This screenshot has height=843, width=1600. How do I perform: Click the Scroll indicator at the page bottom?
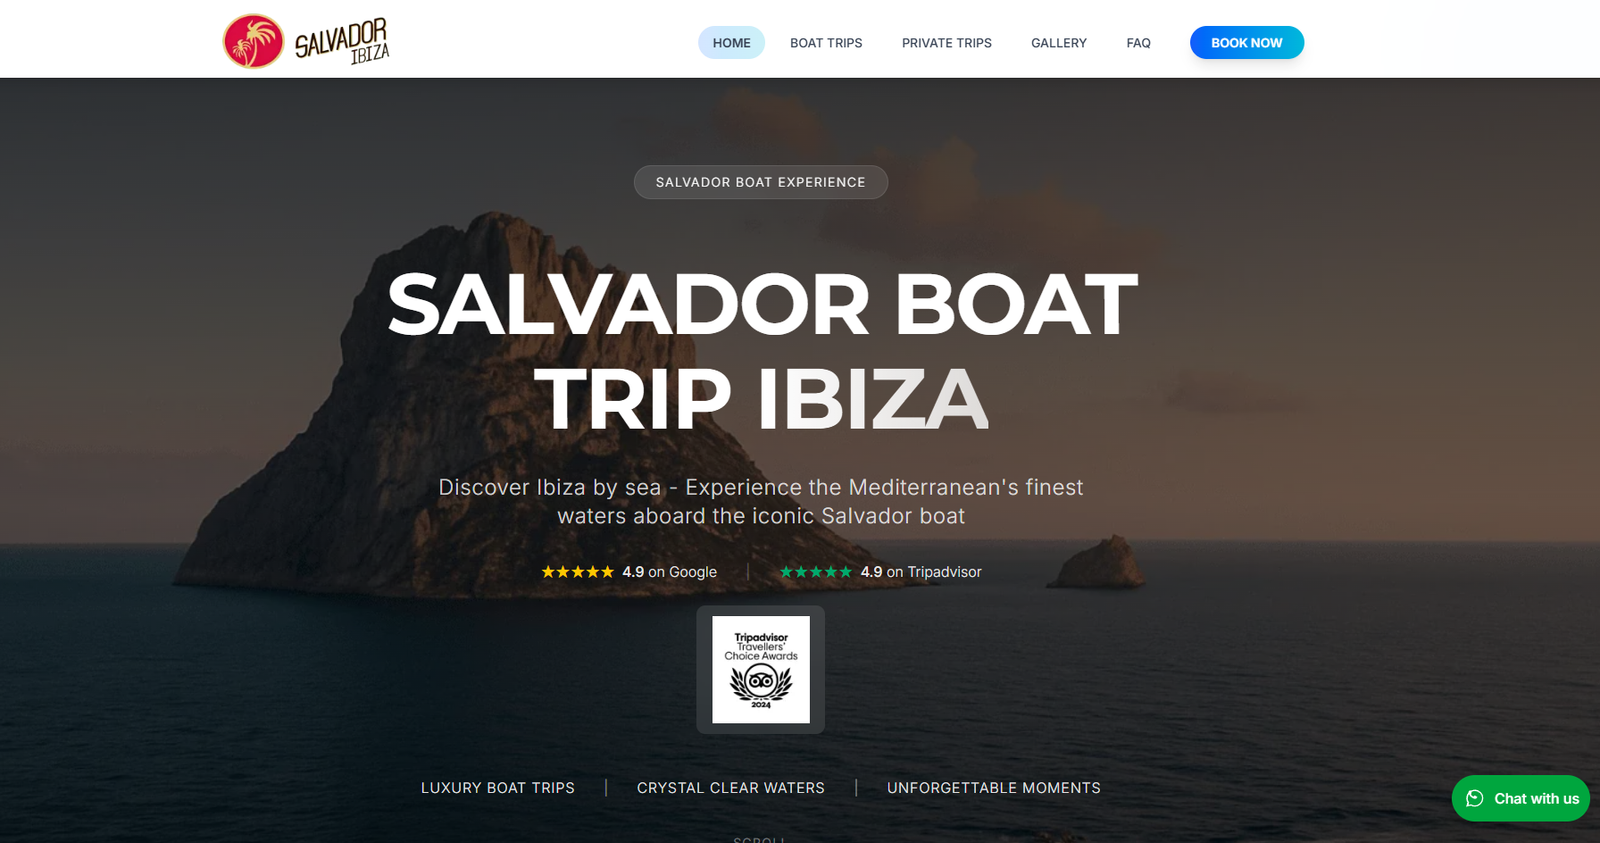(760, 839)
